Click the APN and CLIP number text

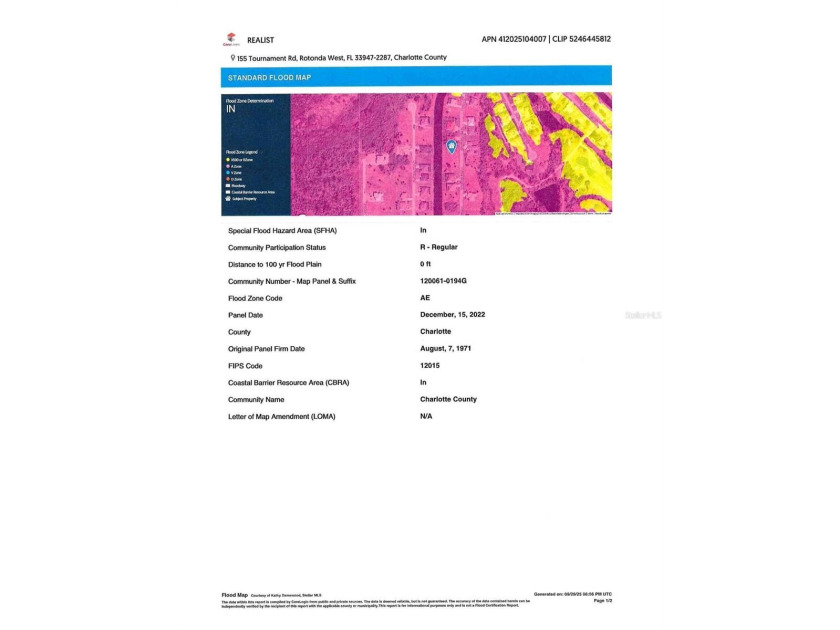tap(546, 39)
